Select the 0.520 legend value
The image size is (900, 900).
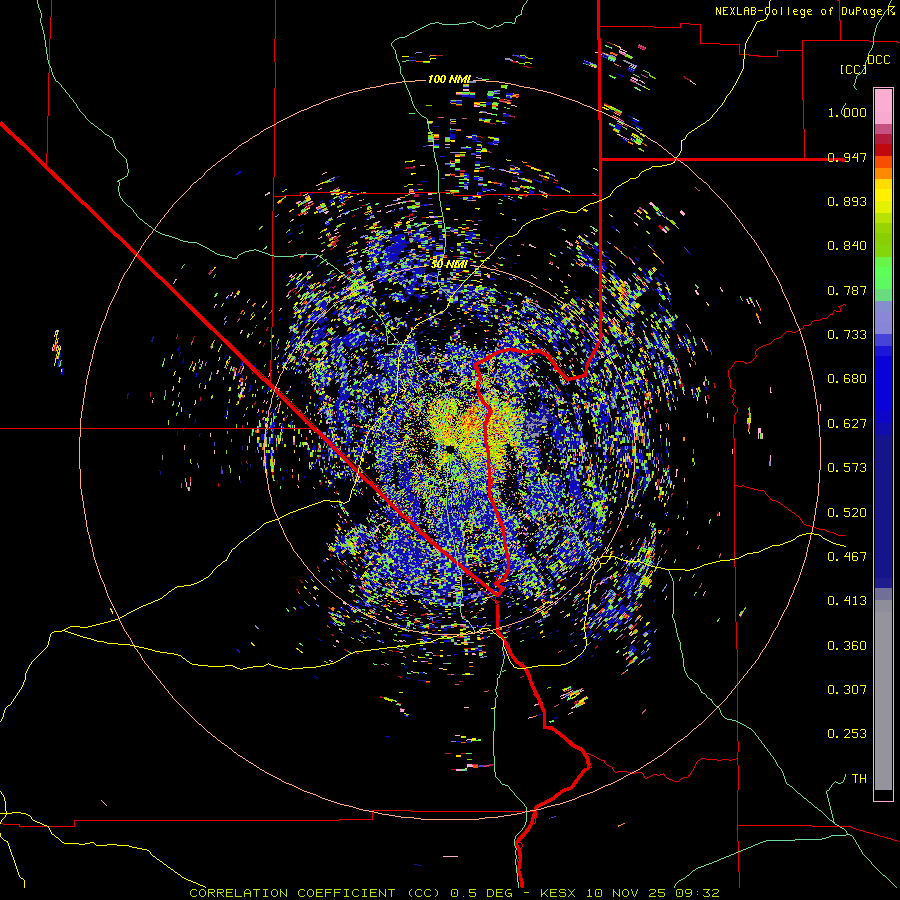pos(847,513)
